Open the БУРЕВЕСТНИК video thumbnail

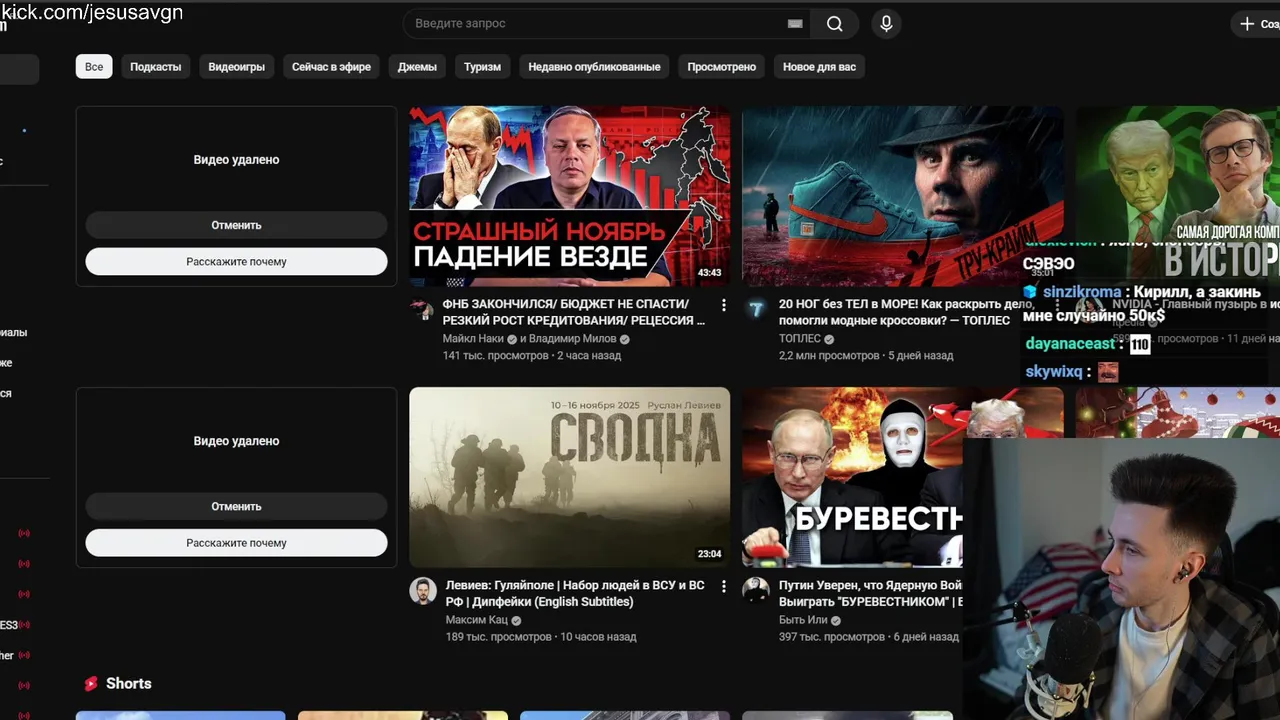point(852,477)
